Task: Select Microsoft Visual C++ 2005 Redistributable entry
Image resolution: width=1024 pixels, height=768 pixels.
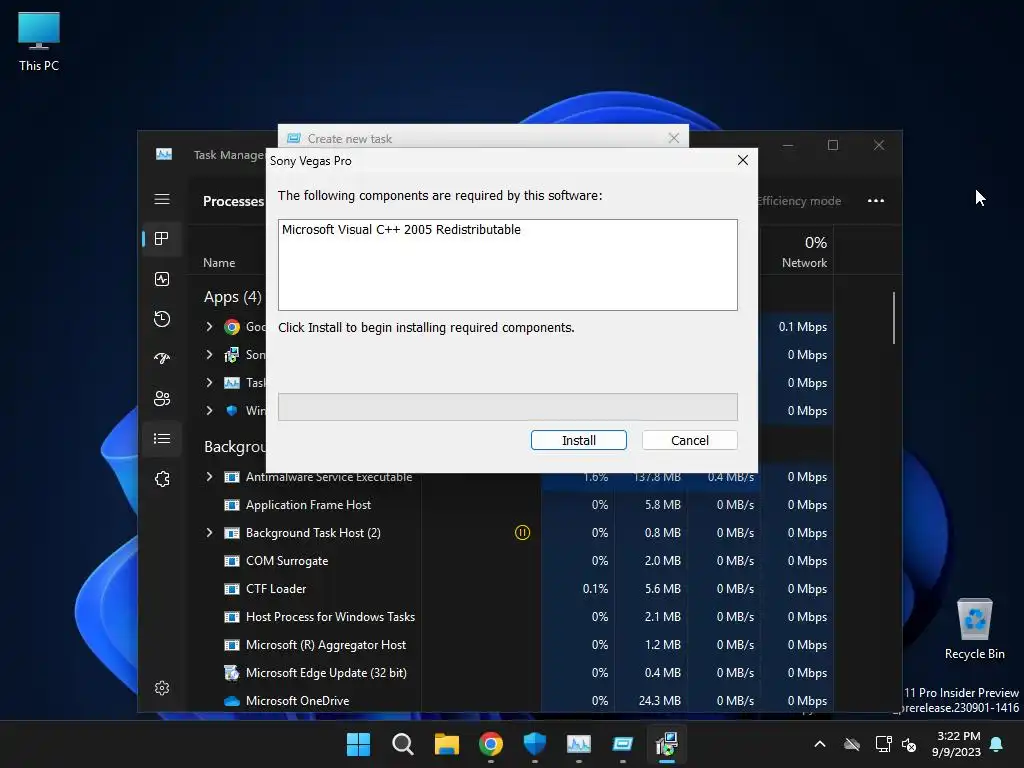Action: pos(402,230)
